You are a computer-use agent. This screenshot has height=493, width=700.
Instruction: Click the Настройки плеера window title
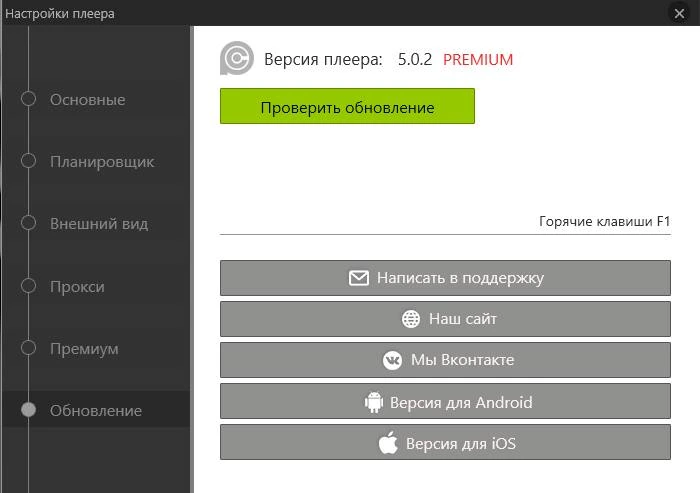click(60, 13)
